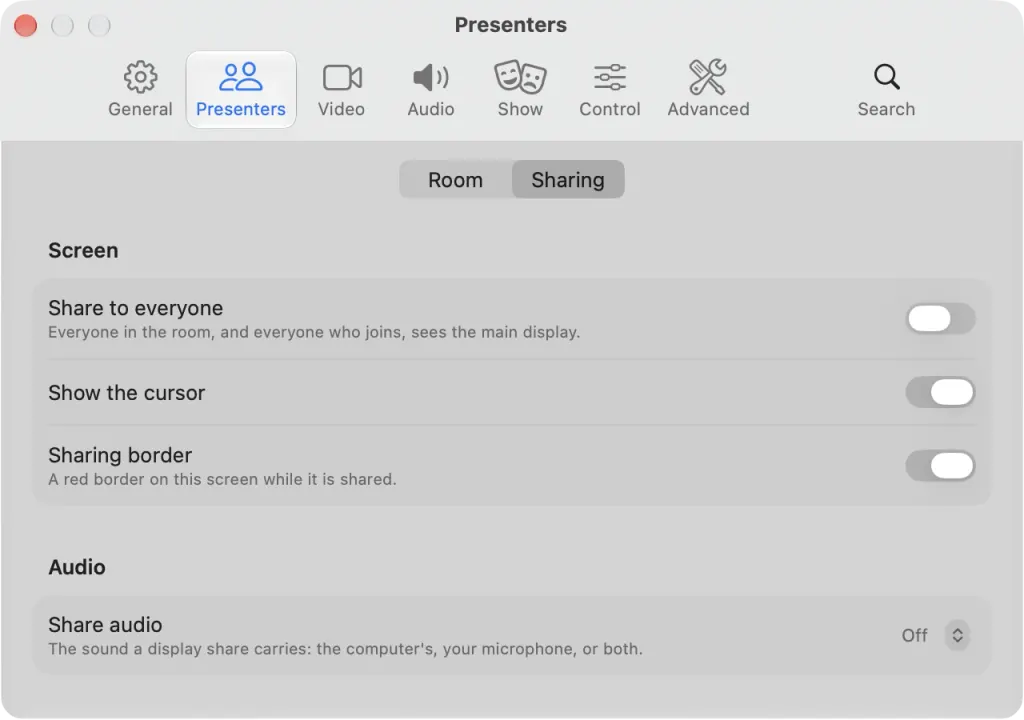The height and width of the screenshot is (720, 1024).
Task: Click the 'Share to everyone' label
Action: point(136,308)
